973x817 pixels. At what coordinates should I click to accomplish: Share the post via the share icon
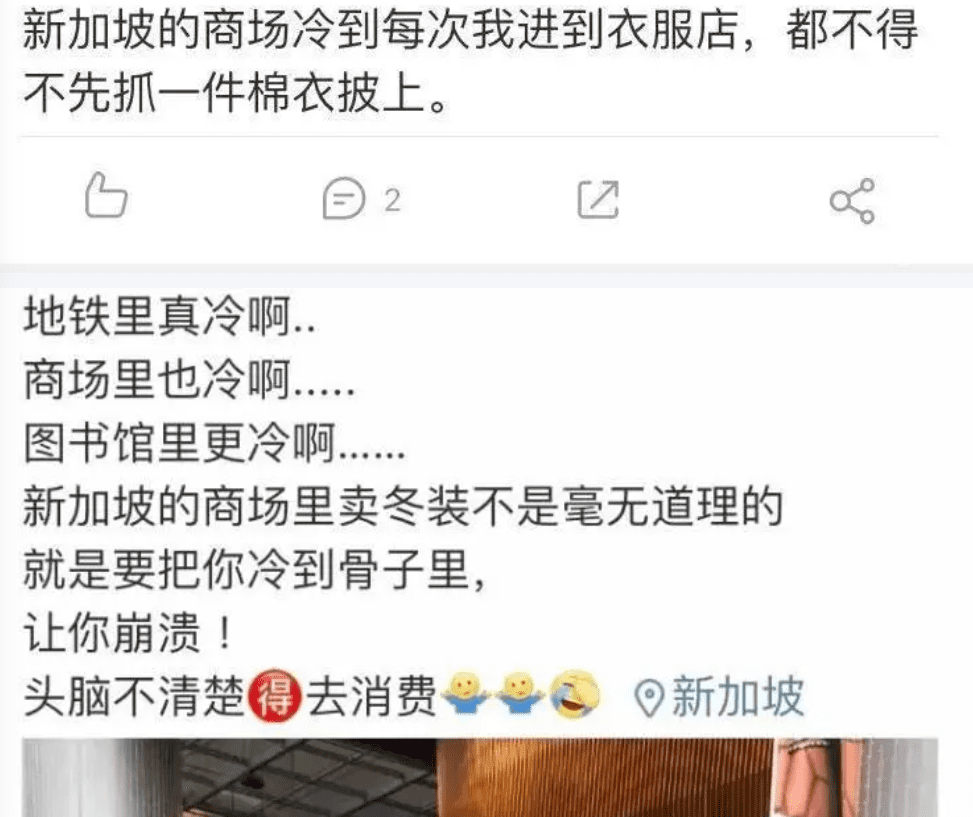coord(853,201)
